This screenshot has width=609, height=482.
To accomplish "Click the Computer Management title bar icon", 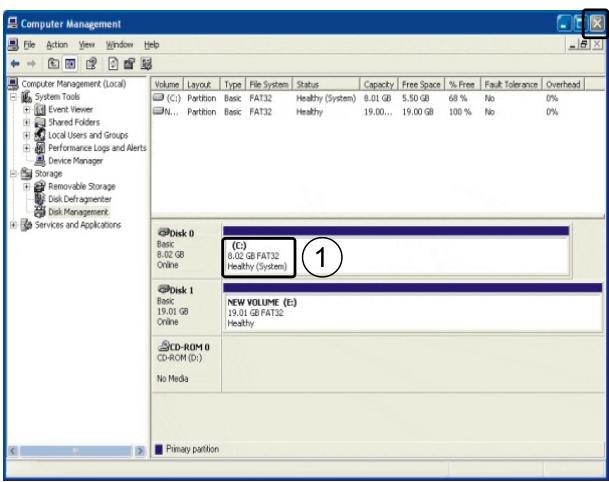I will tap(12, 23).
